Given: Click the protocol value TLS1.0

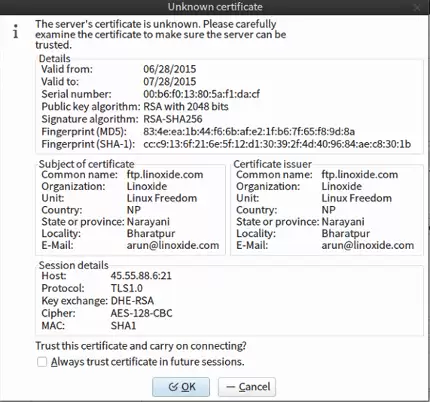Looking at the screenshot, I should tap(127, 288).
